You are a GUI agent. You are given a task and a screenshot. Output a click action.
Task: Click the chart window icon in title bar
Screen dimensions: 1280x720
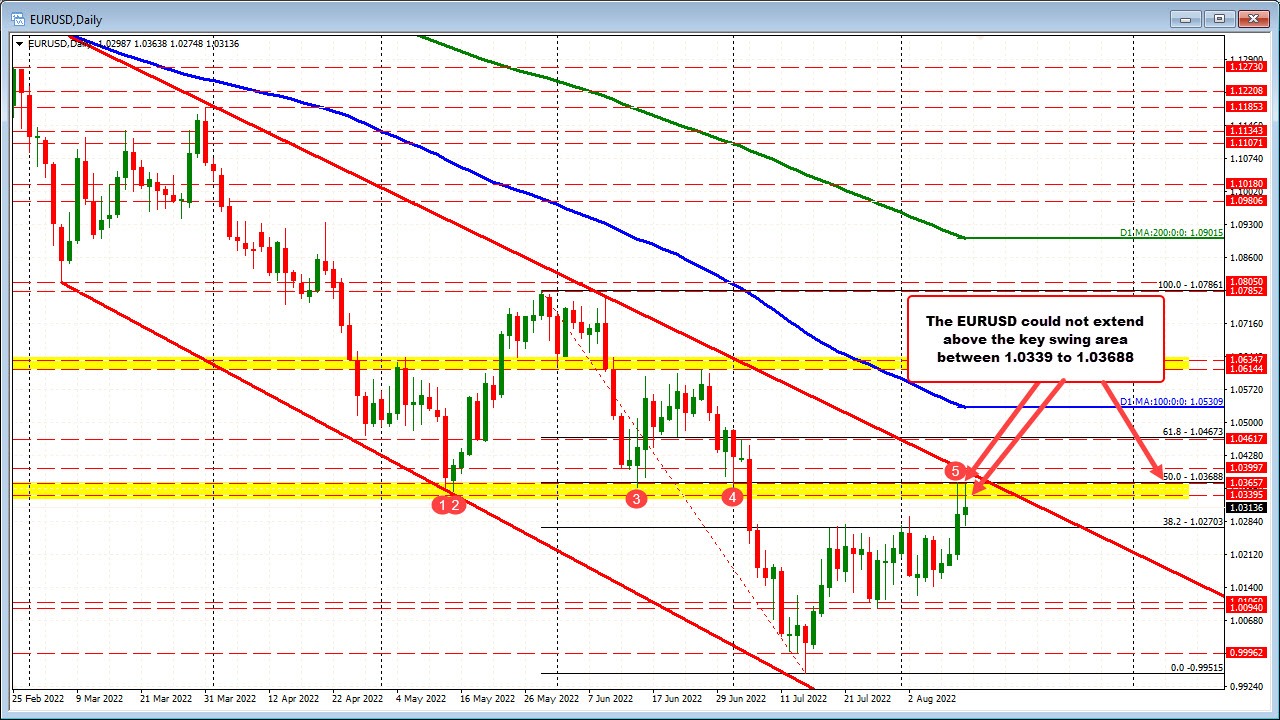(17, 19)
